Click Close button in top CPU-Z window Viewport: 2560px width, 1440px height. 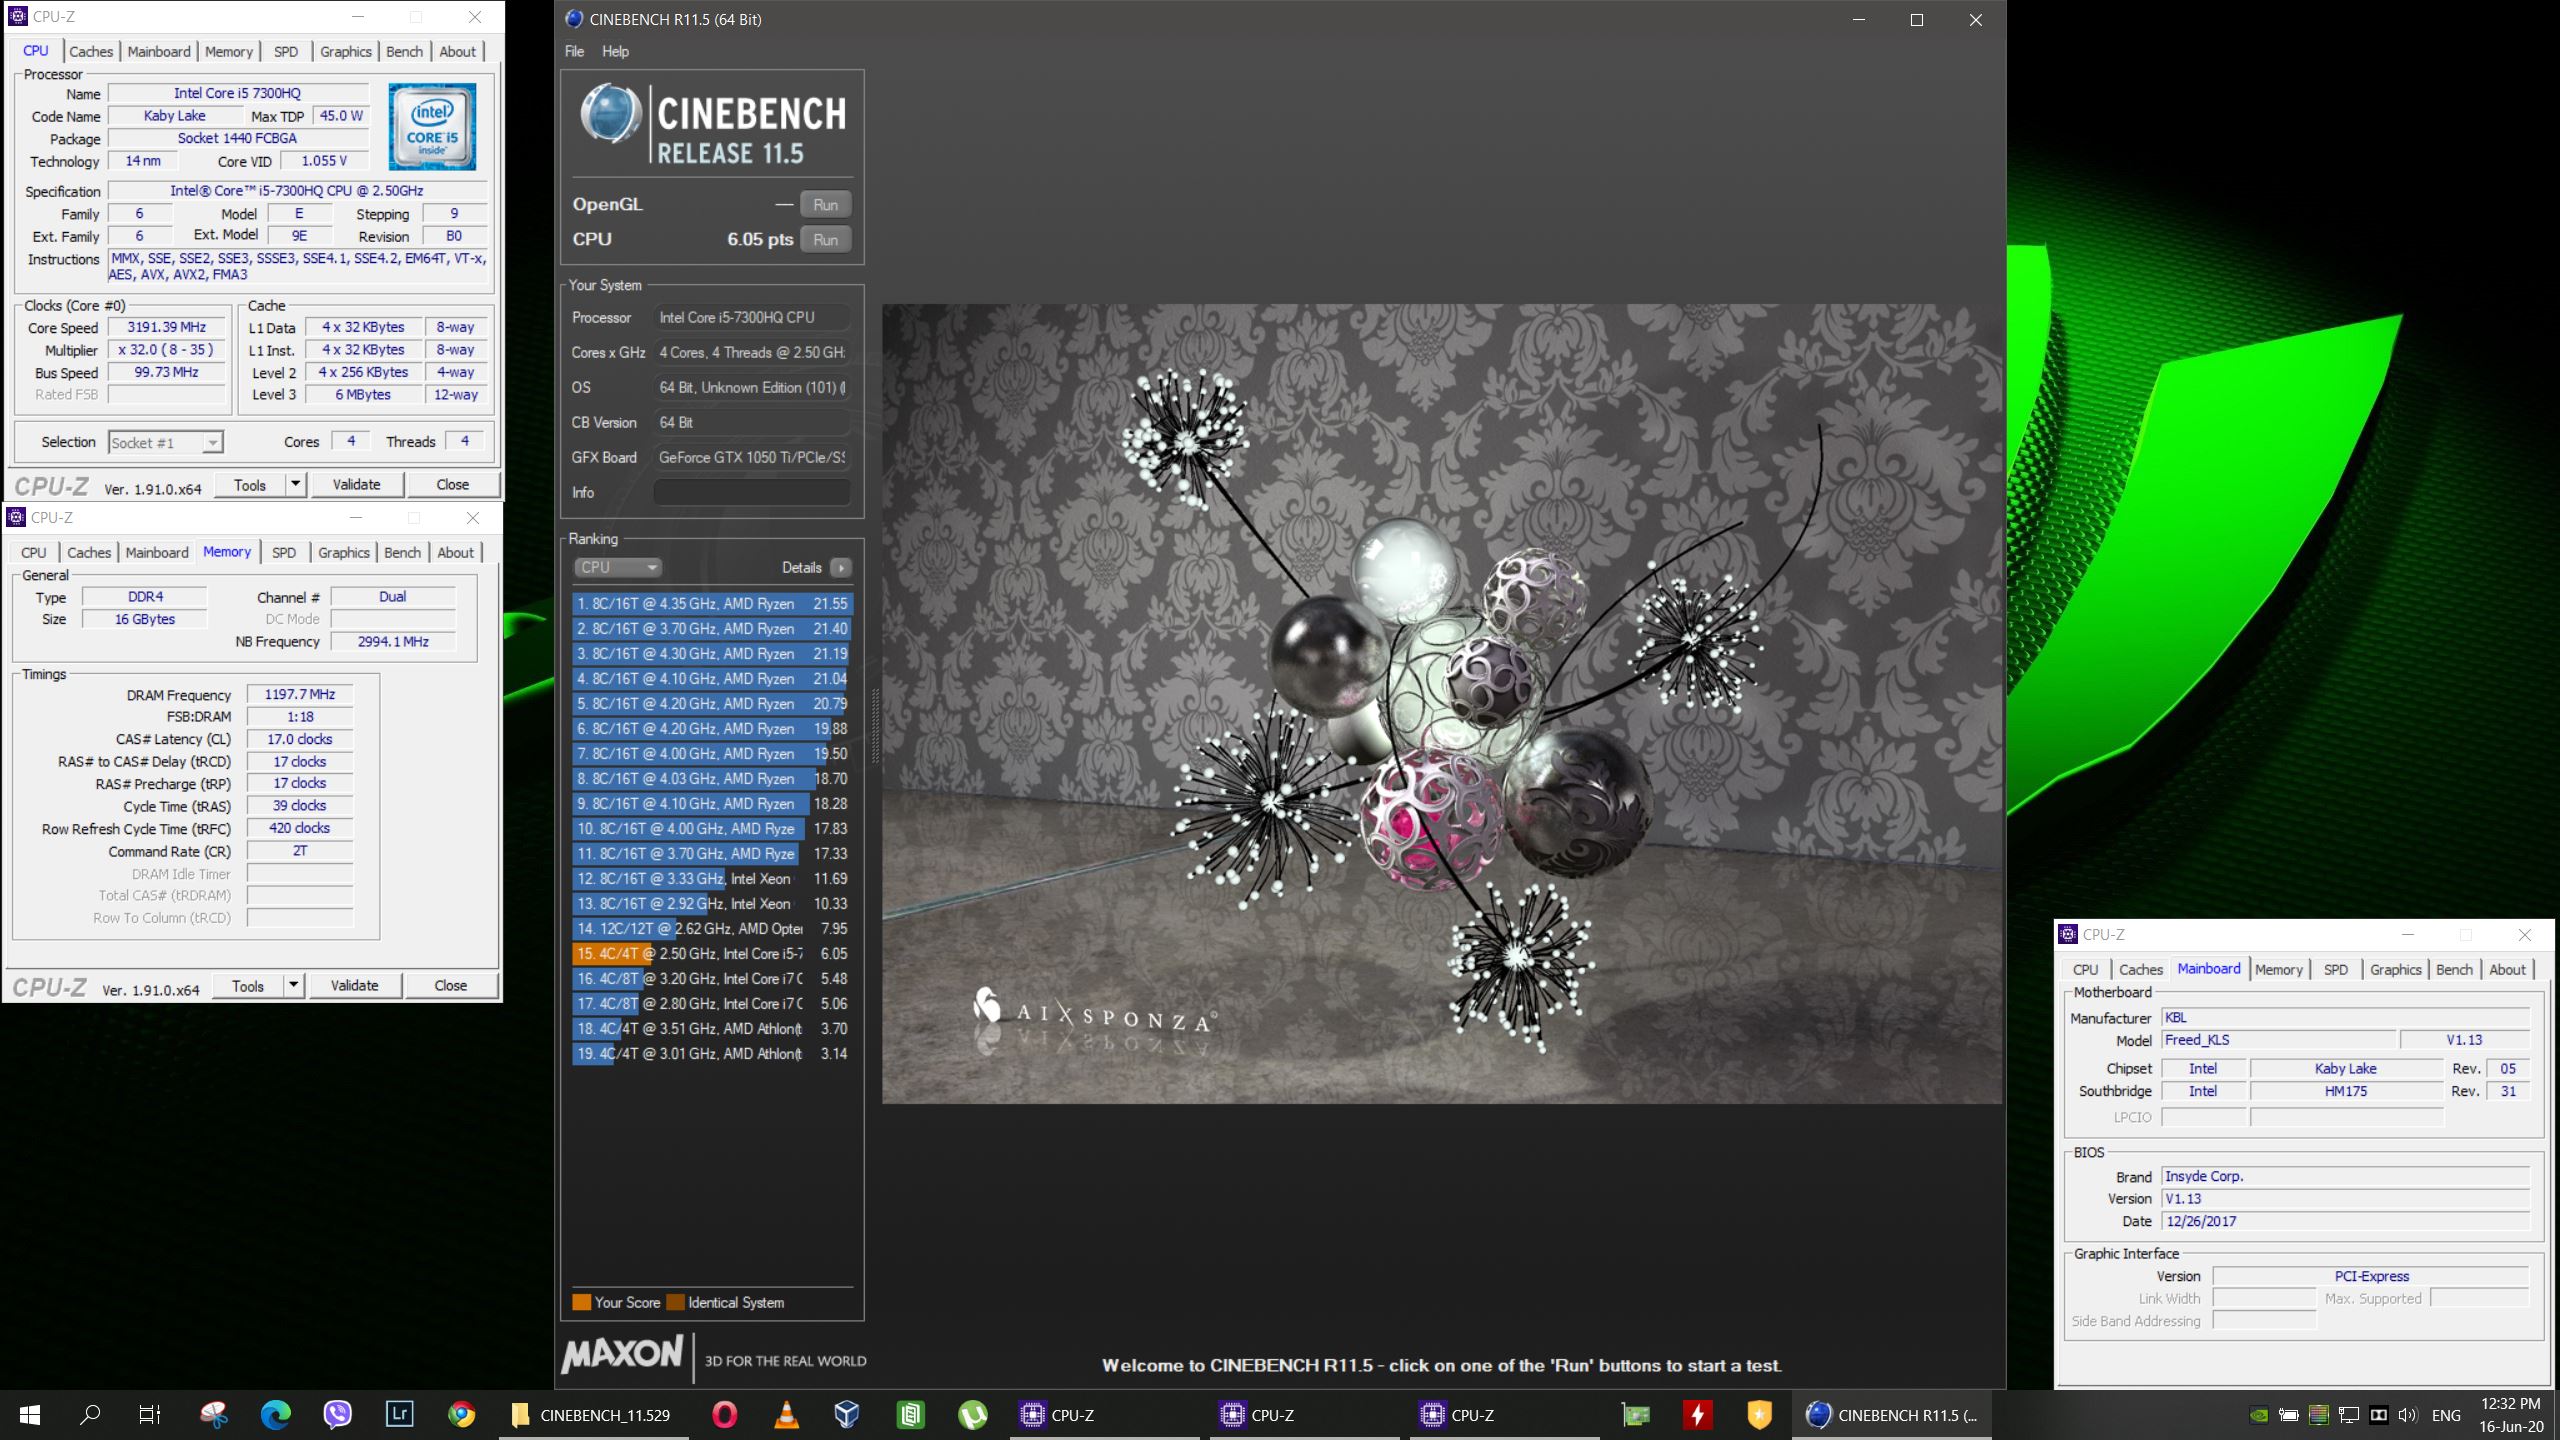tap(452, 485)
